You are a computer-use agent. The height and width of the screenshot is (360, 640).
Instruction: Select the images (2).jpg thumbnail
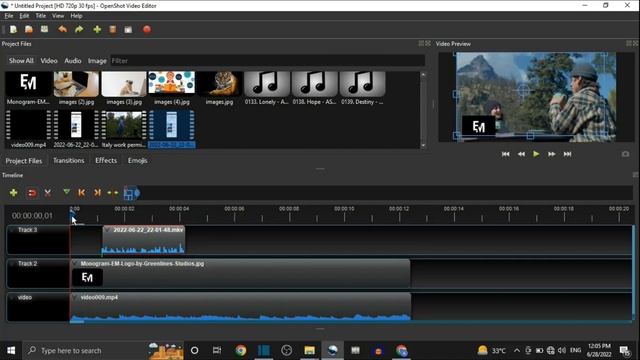(x=76, y=84)
